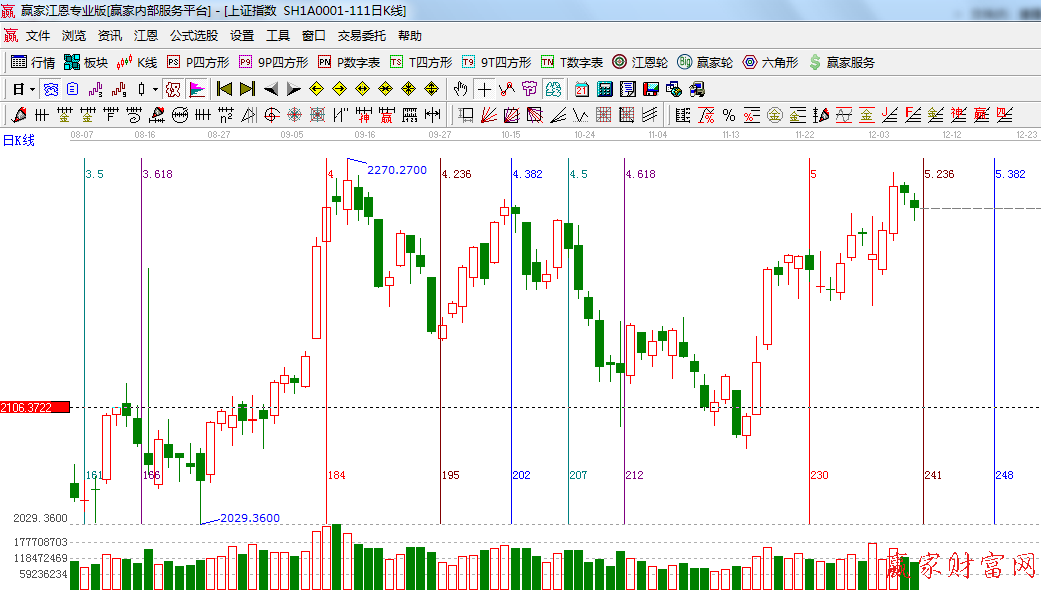Click the 行情 quotes button
The image size is (1041, 590).
(33, 62)
